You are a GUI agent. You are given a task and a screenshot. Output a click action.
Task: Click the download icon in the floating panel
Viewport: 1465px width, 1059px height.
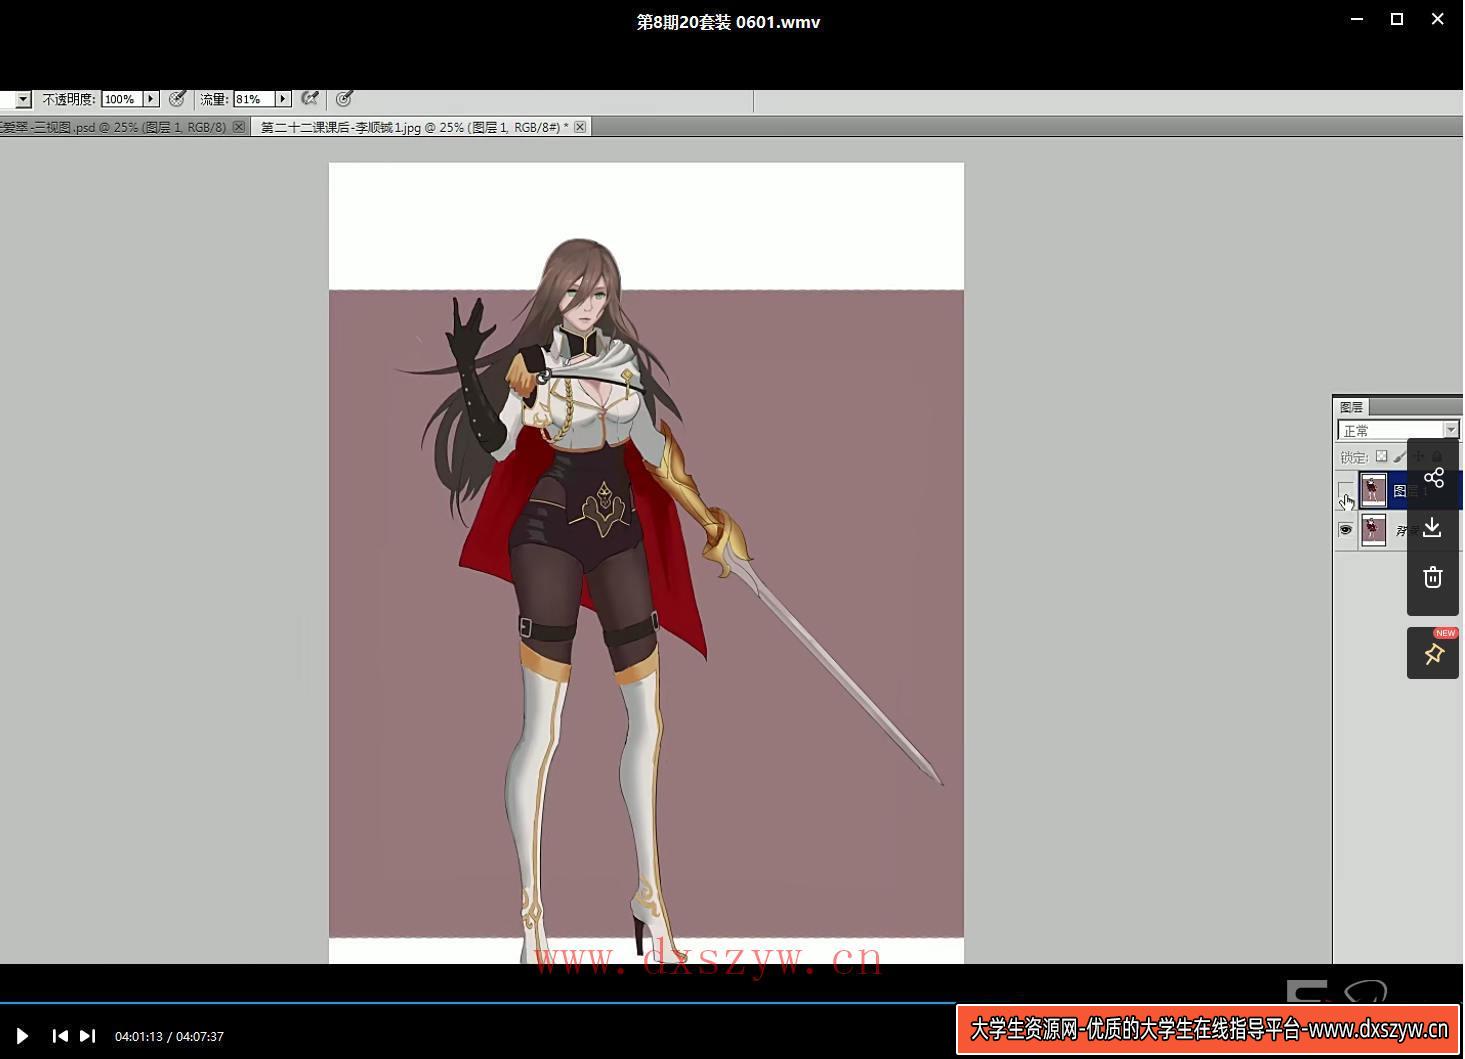click(1433, 527)
